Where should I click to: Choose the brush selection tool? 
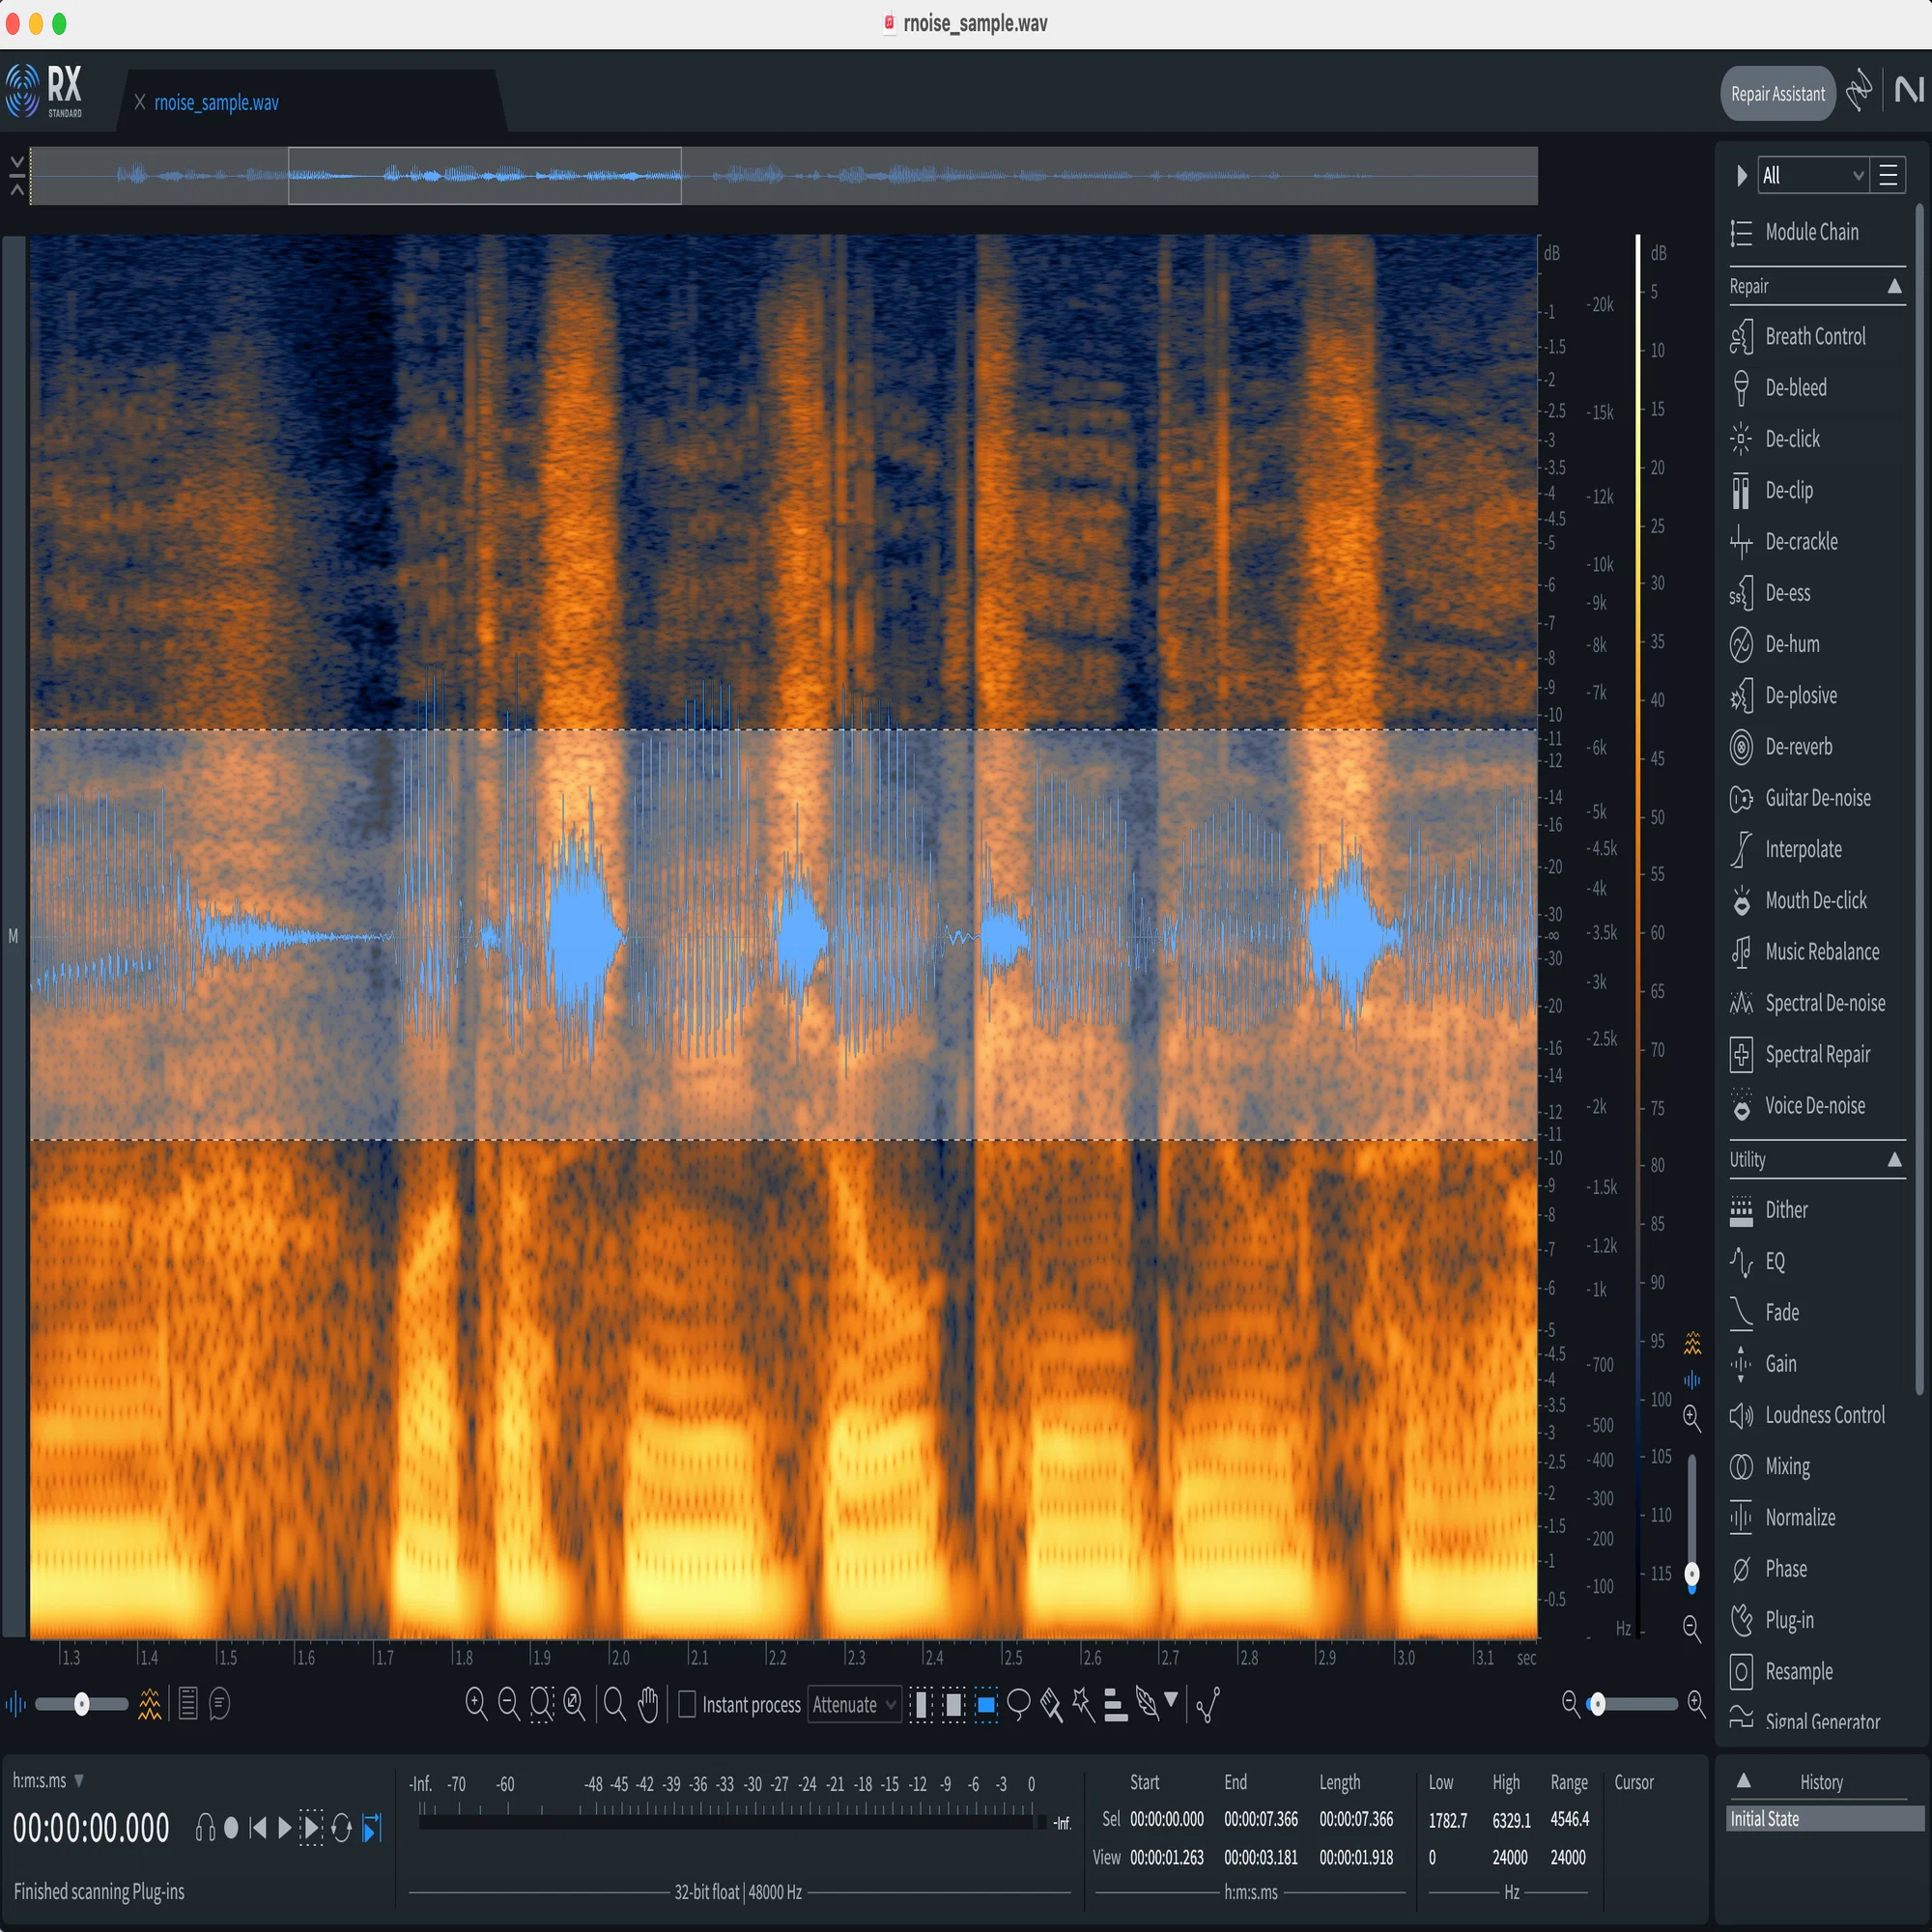pyautogui.click(x=1050, y=1704)
